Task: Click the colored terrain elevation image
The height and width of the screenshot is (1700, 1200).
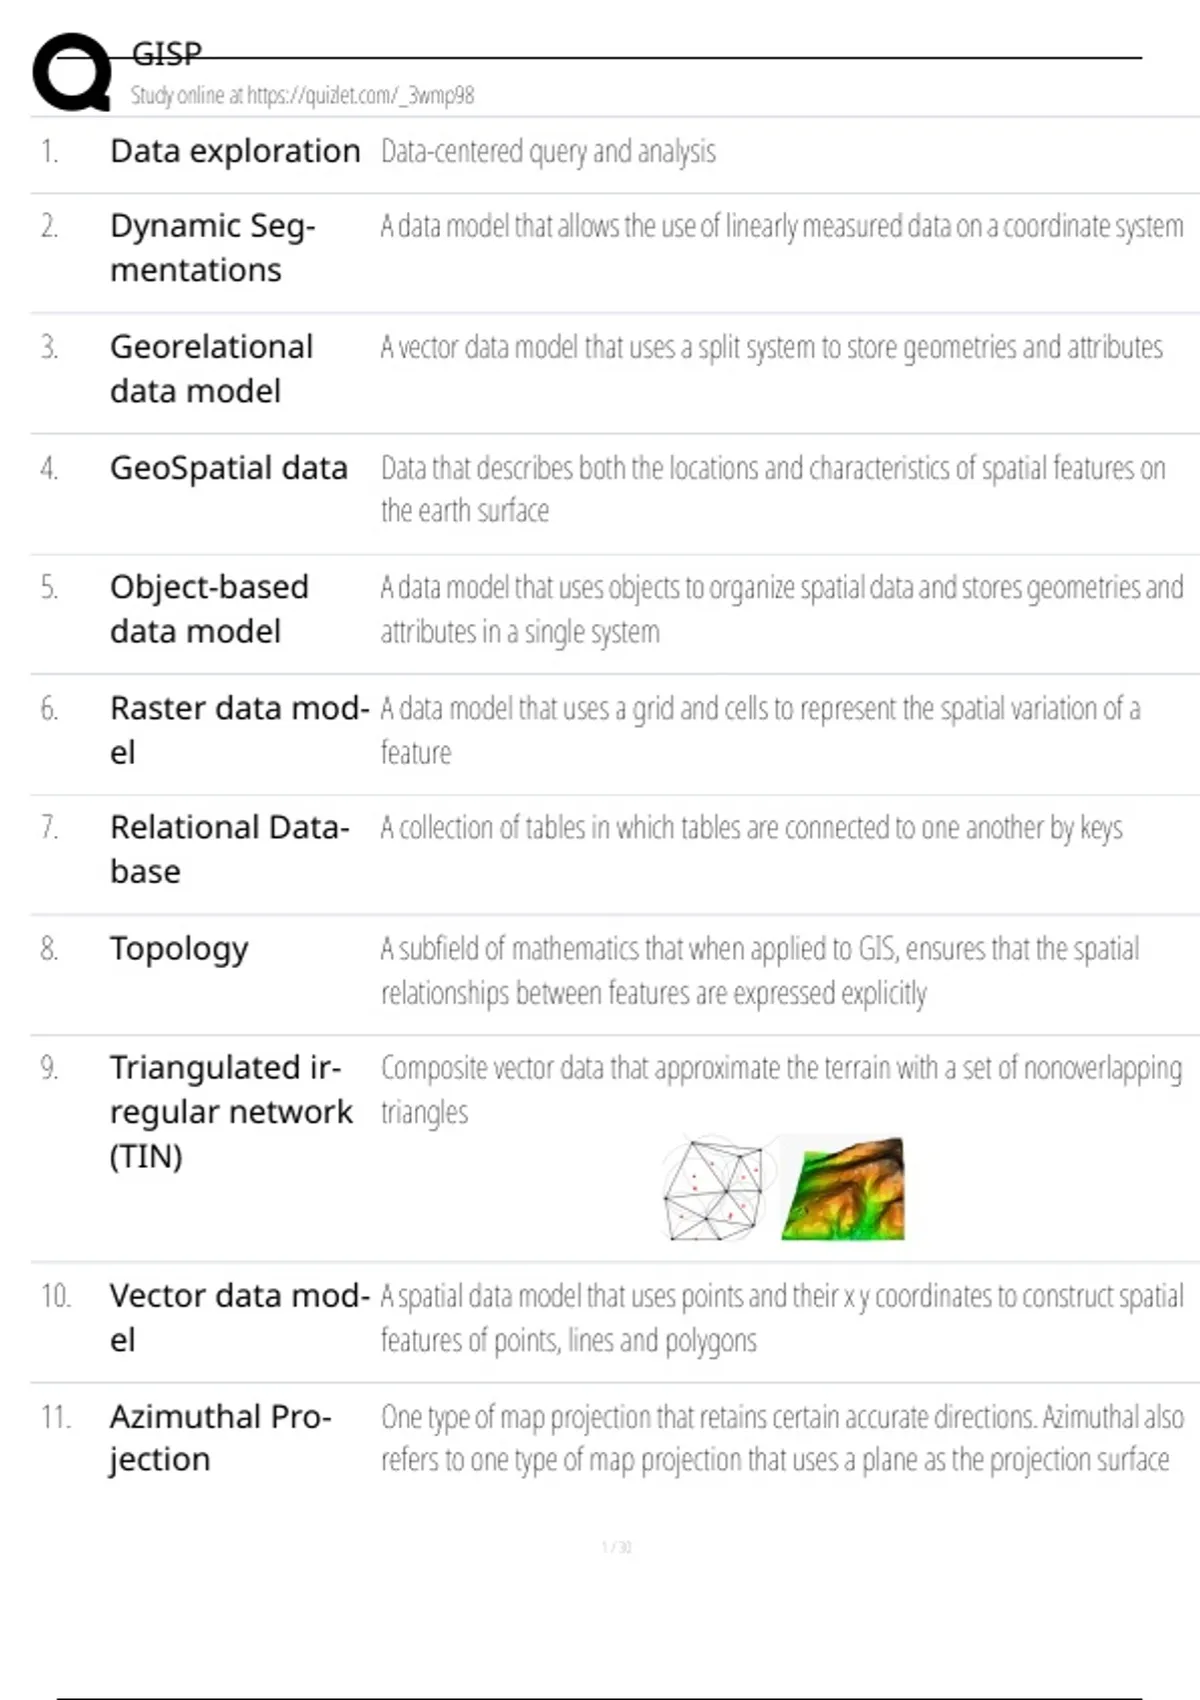Action: (844, 1189)
